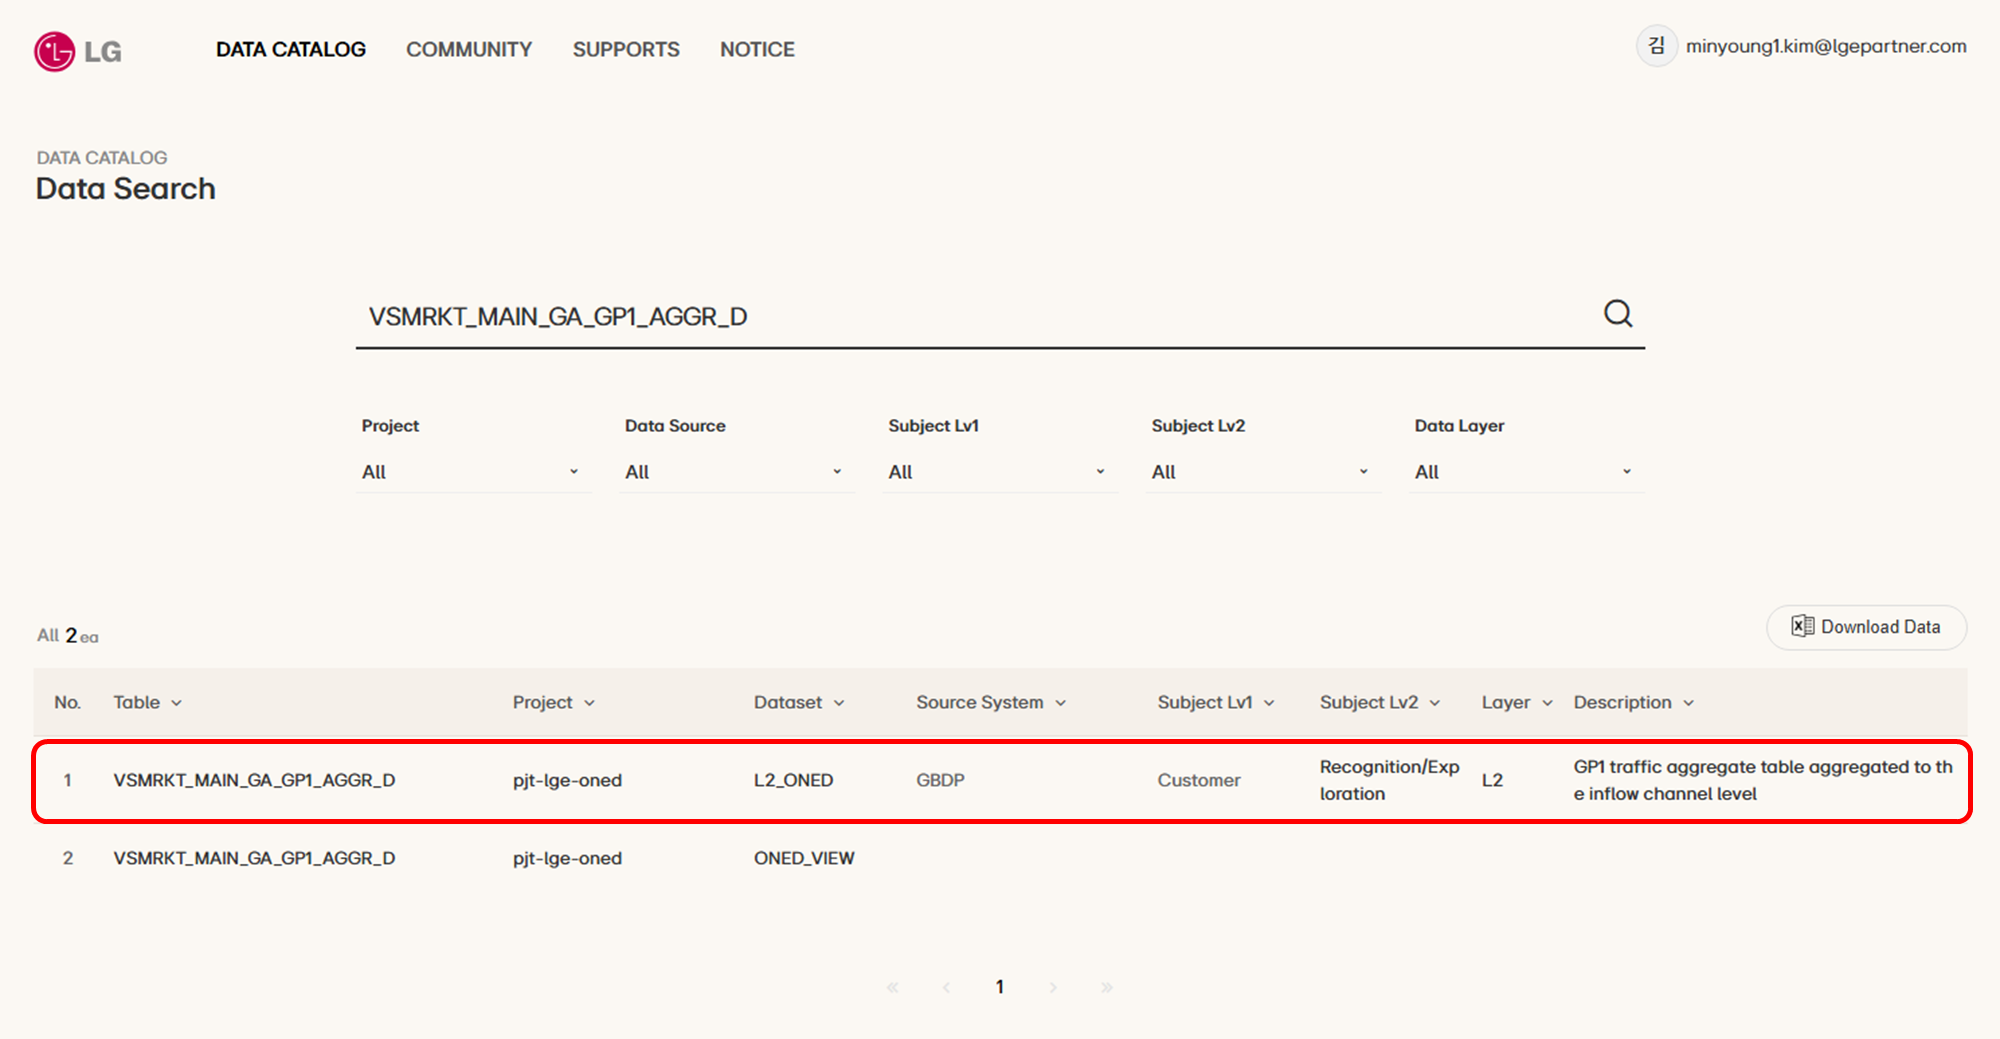Image resolution: width=2000 pixels, height=1039 pixels.
Task: Jump to the first page arrow
Action: click(893, 987)
